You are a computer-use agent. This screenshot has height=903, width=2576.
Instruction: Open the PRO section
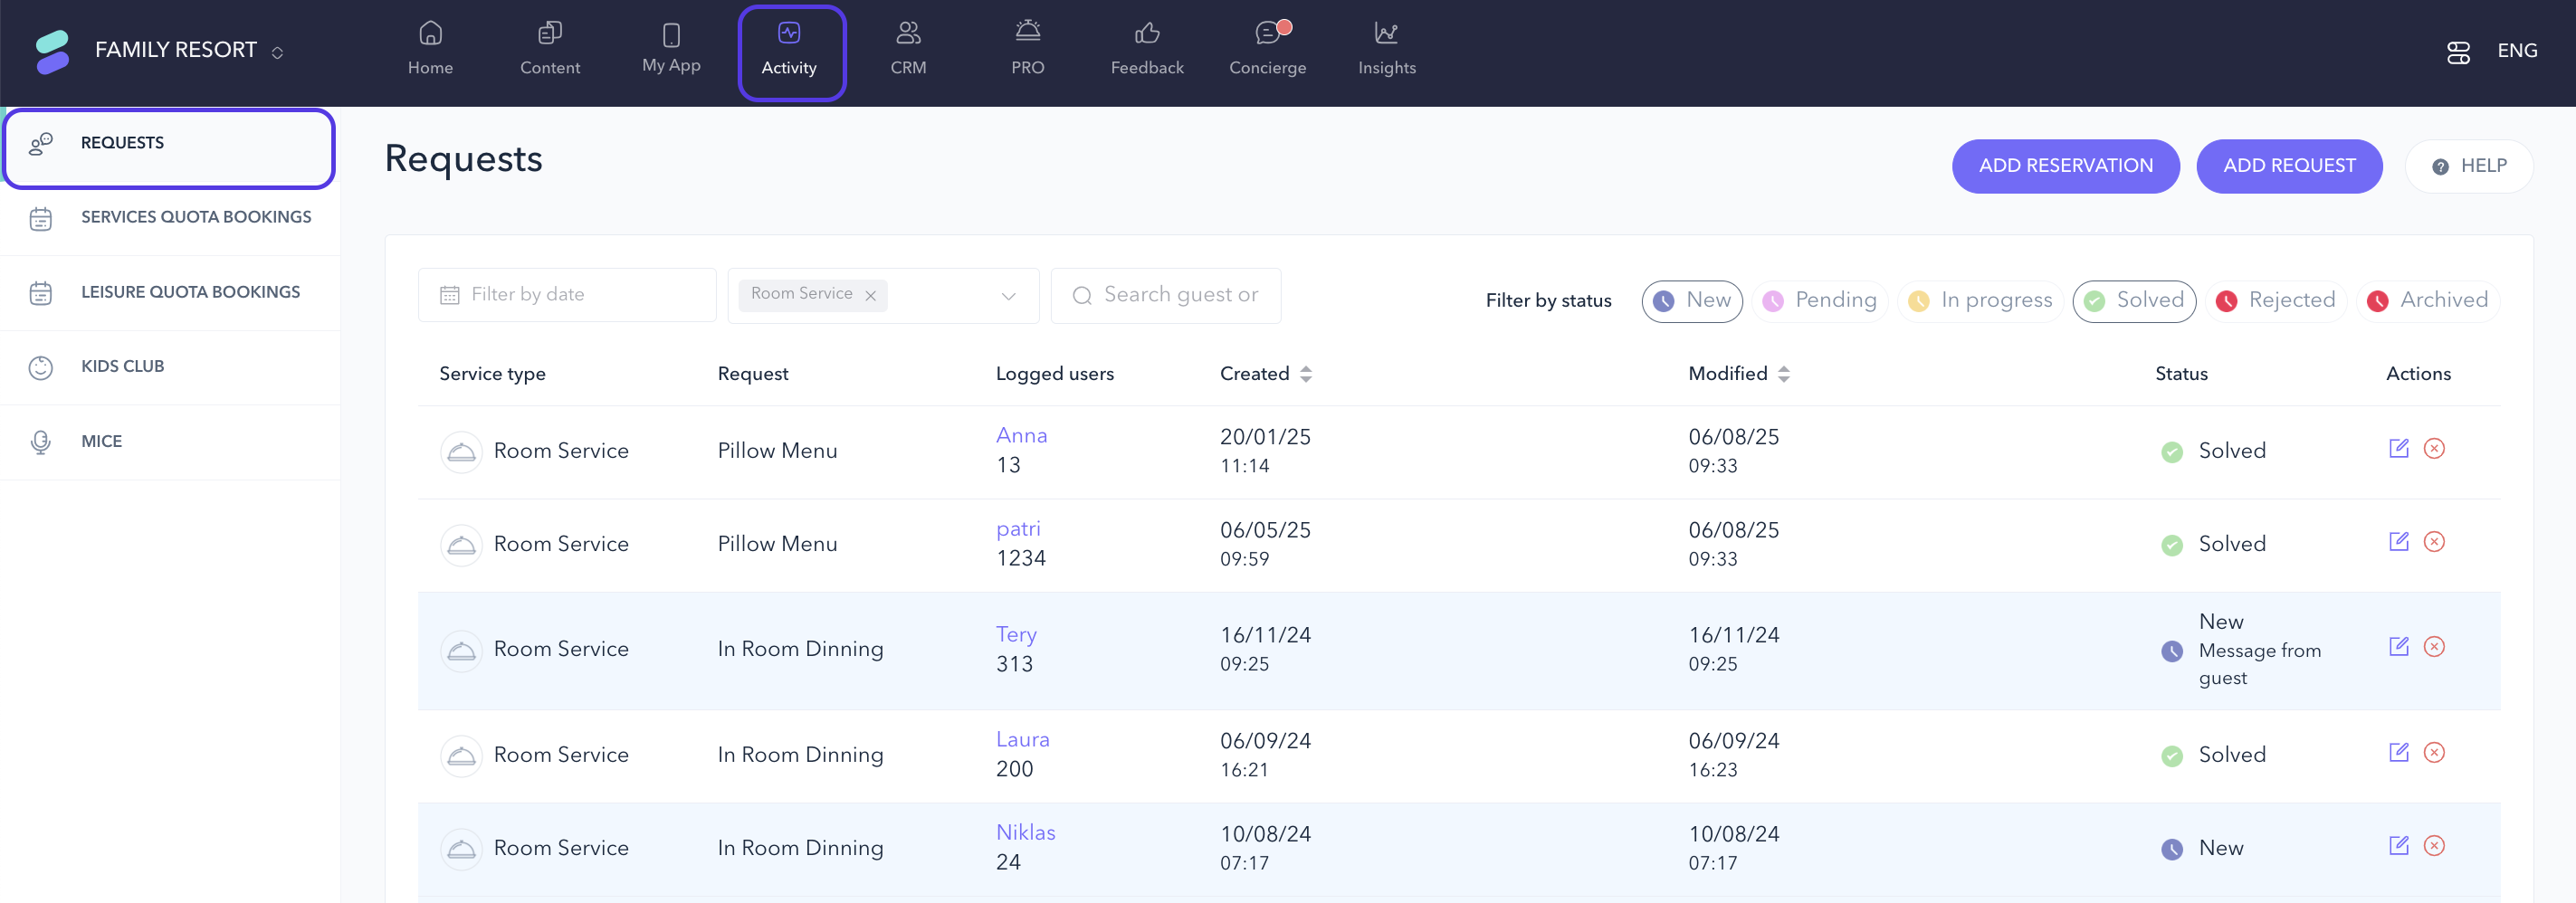(1027, 49)
